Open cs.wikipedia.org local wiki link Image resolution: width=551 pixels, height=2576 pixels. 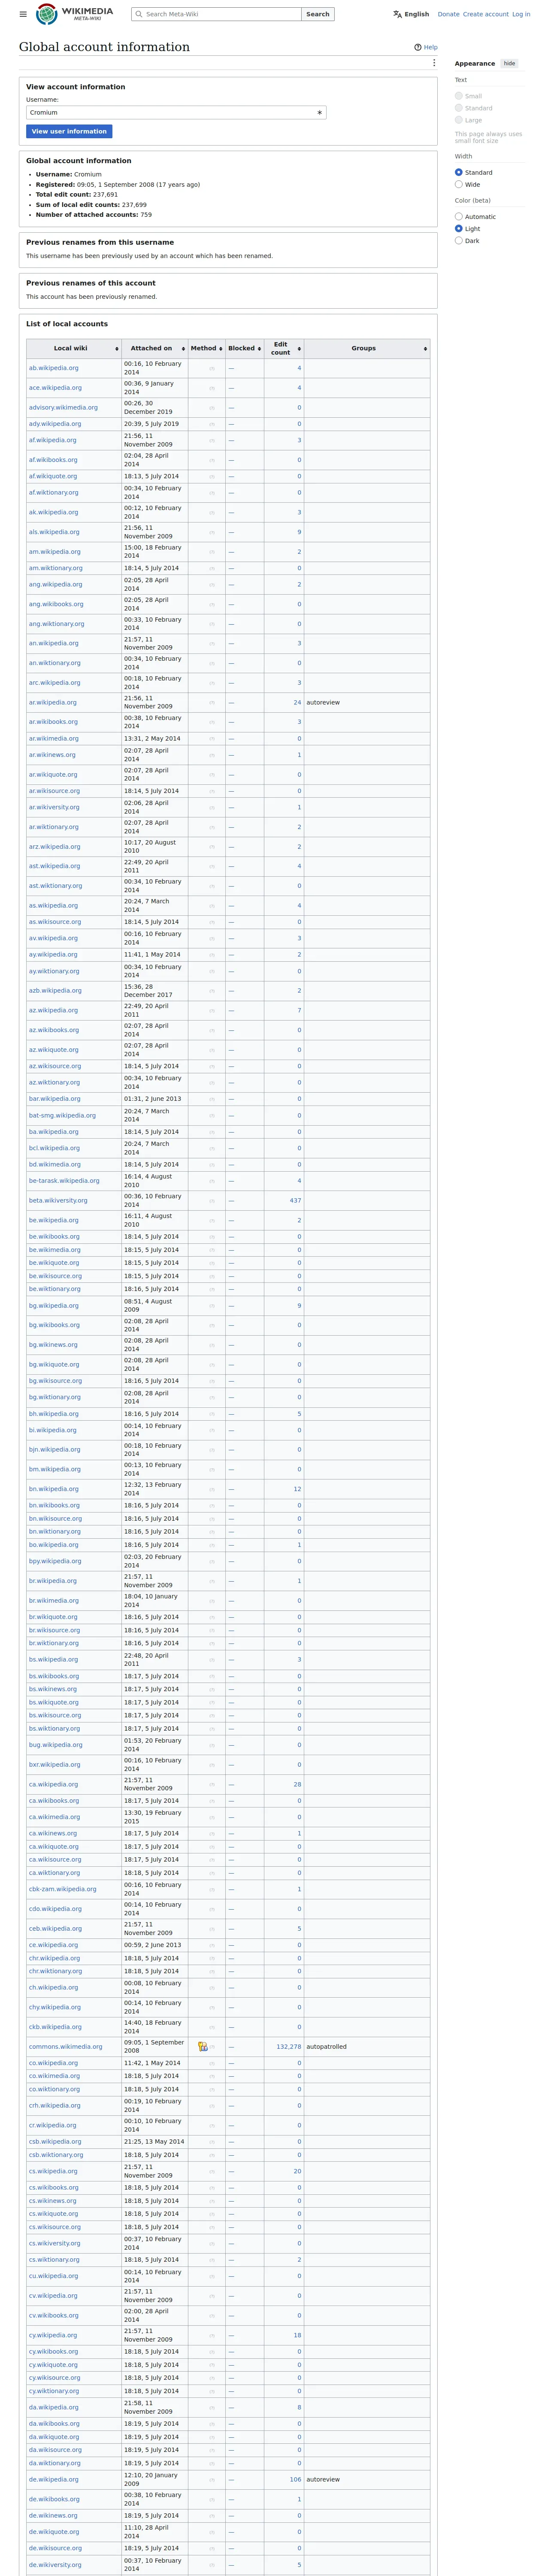click(53, 2171)
